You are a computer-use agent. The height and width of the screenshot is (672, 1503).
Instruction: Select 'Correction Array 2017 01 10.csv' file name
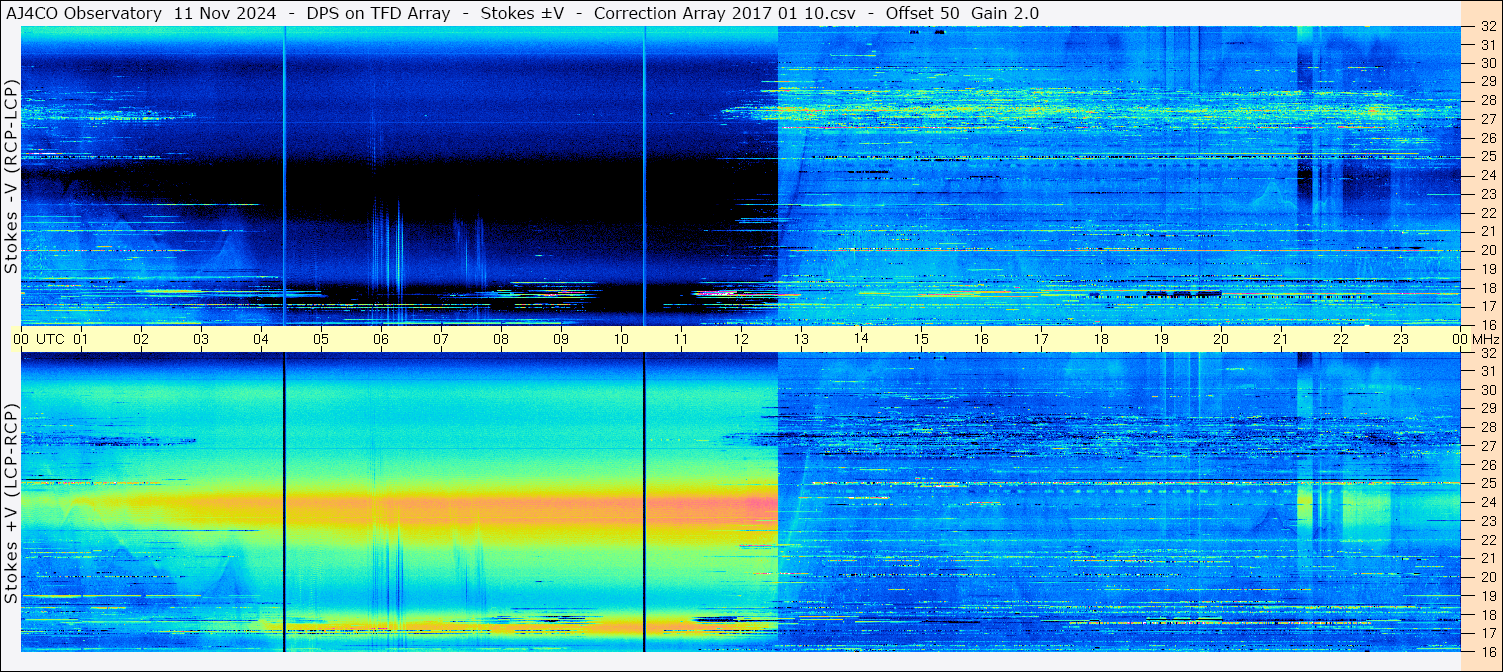pos(724,13)
